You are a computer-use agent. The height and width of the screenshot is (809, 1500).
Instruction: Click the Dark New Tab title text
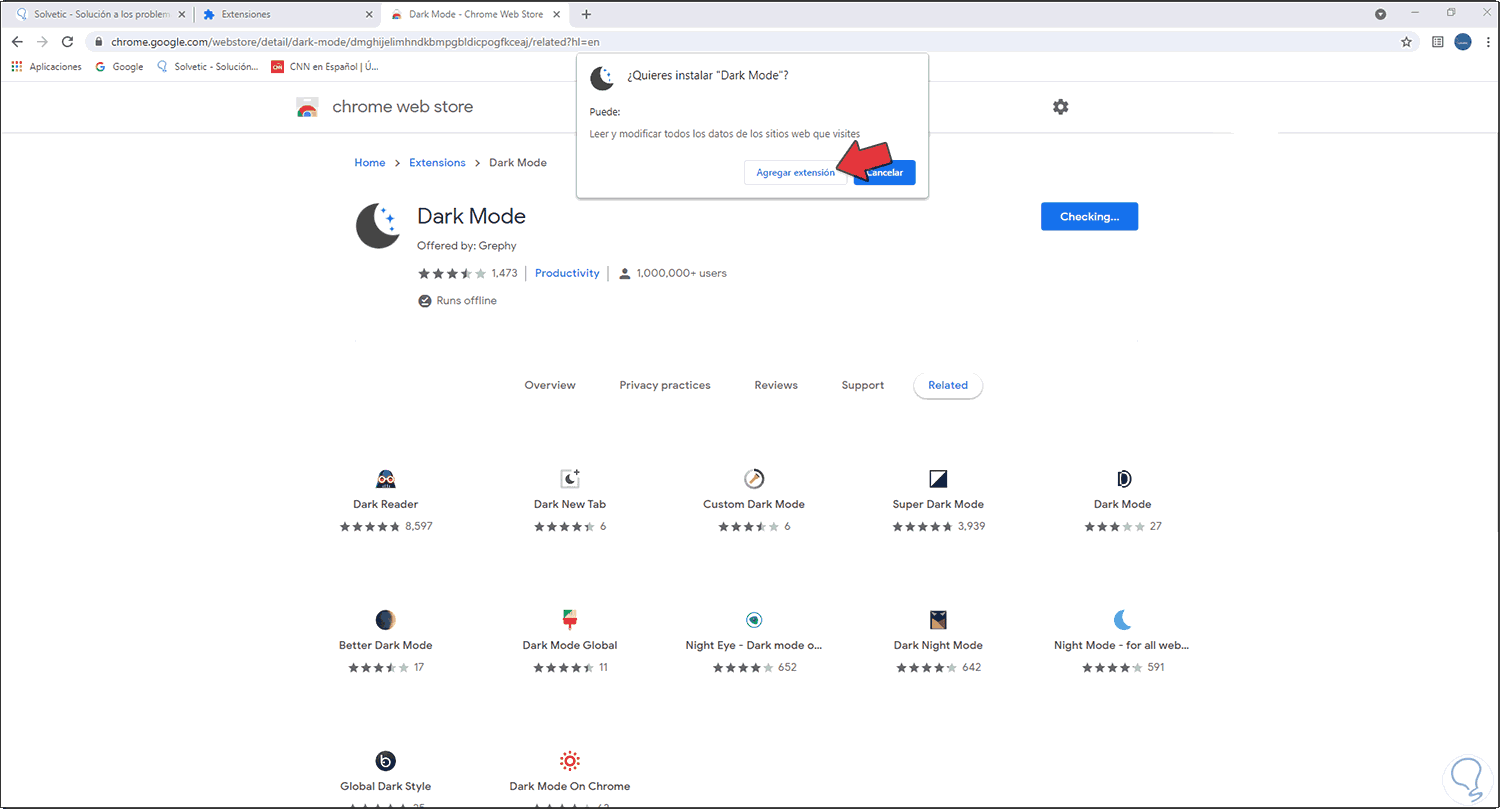point(570,504)
